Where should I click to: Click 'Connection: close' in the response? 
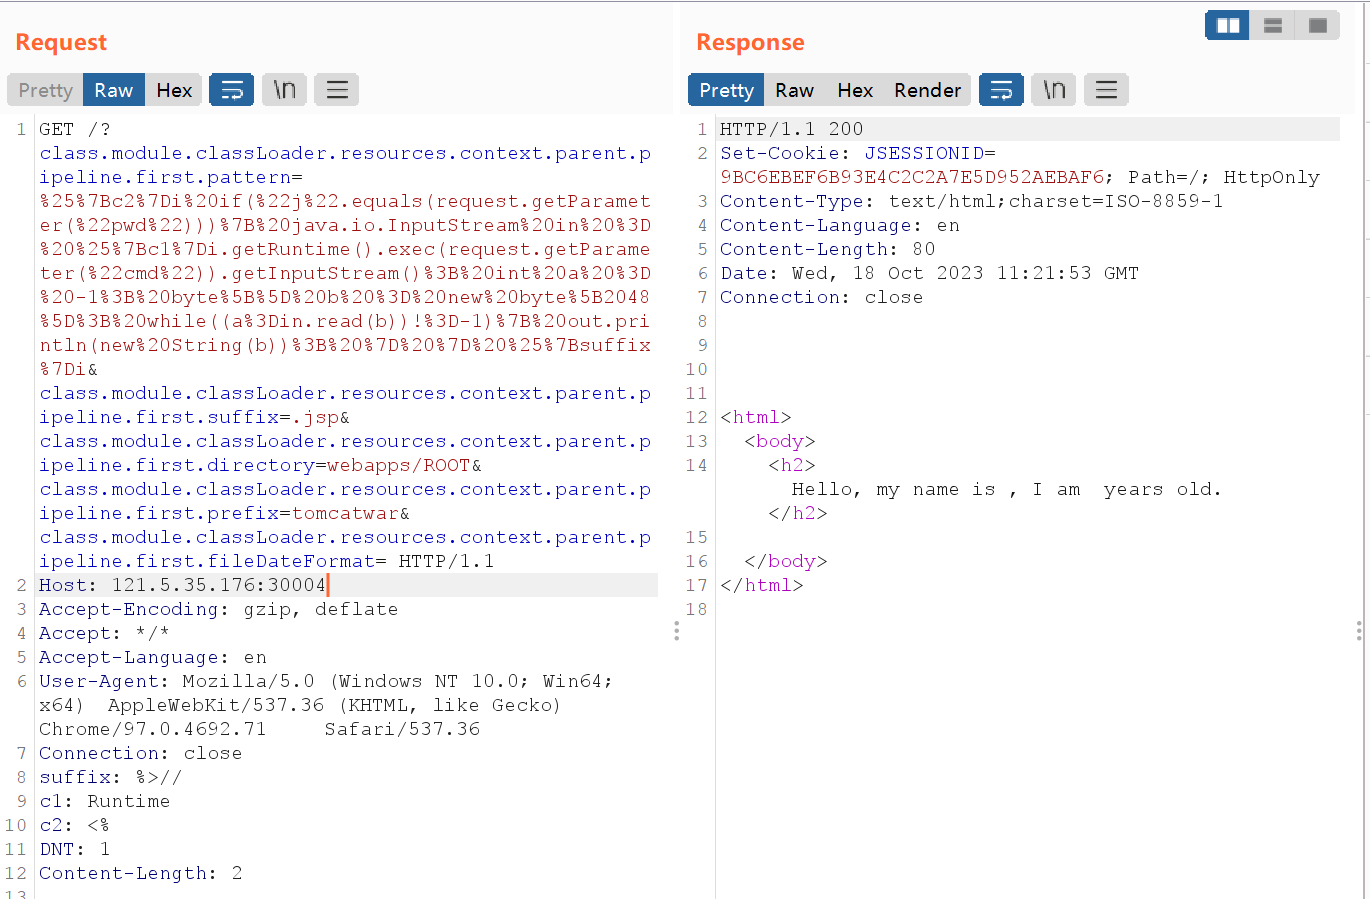point(821,297)
